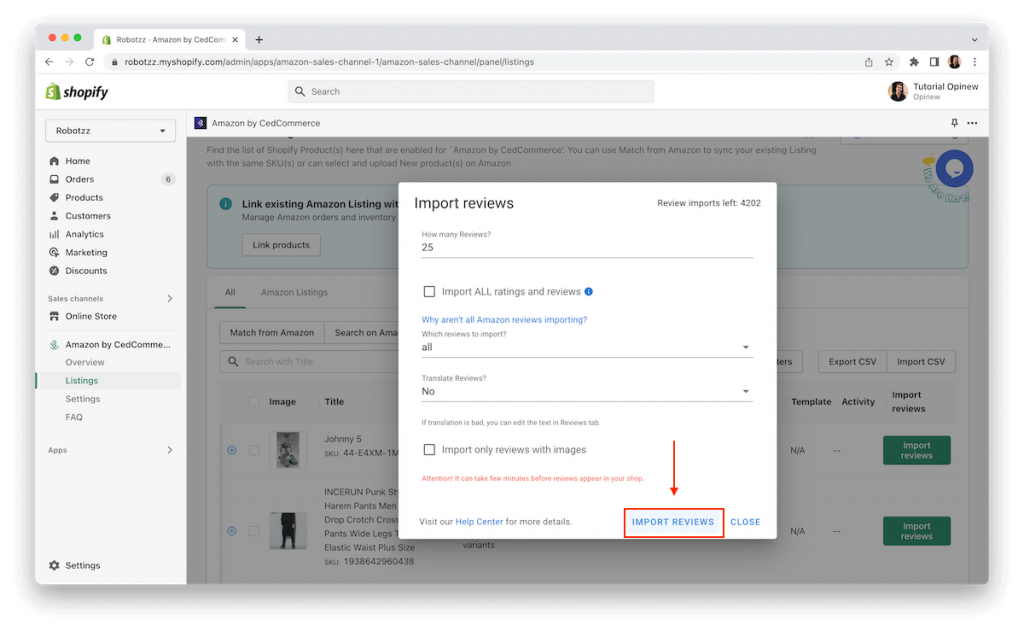1024x631 pixels.
Task: Open app three-dot more options
Action: tap(972, 123)
